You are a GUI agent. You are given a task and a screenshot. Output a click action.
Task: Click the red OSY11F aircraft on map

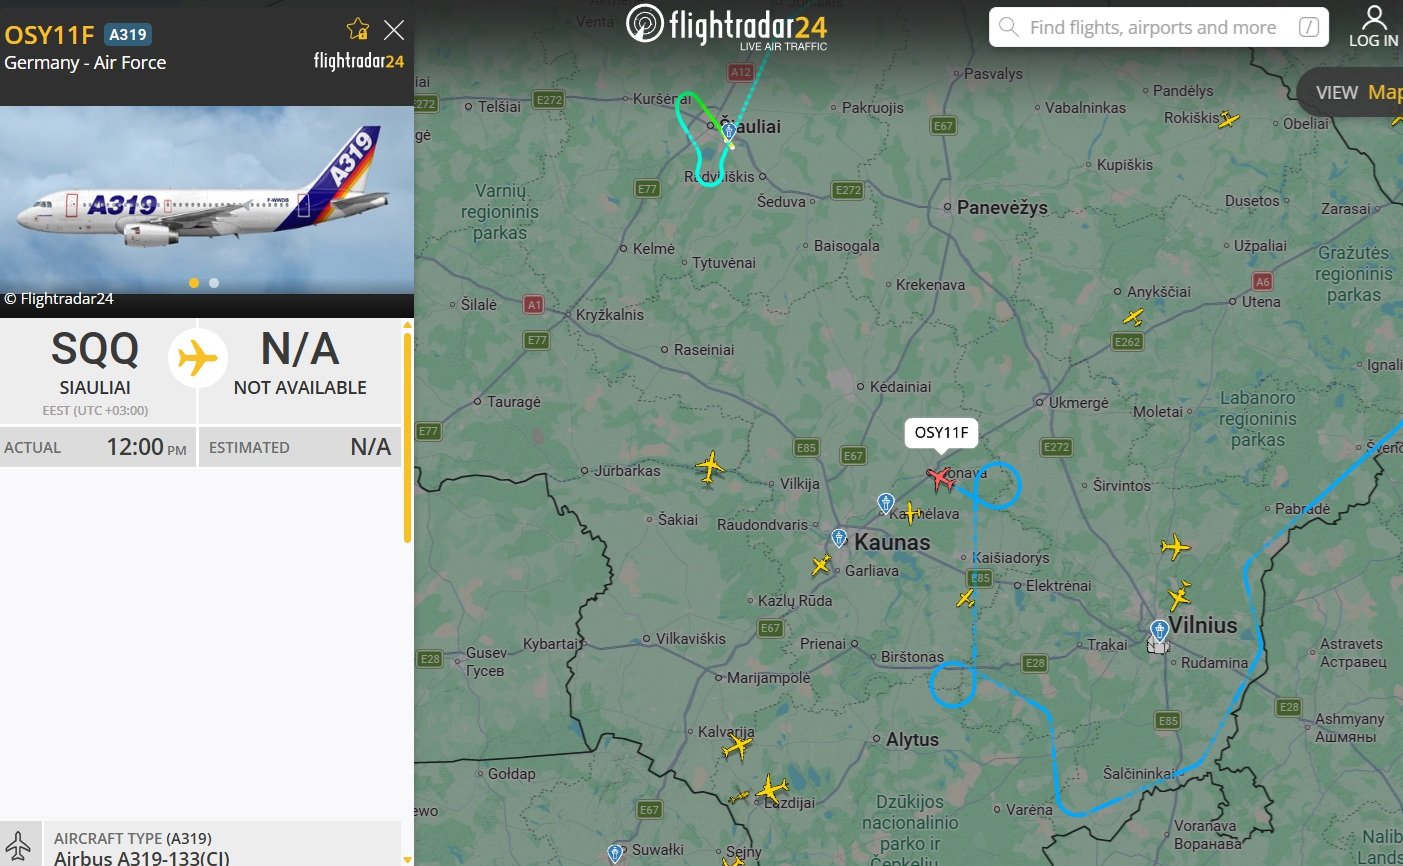pos(940,478)
